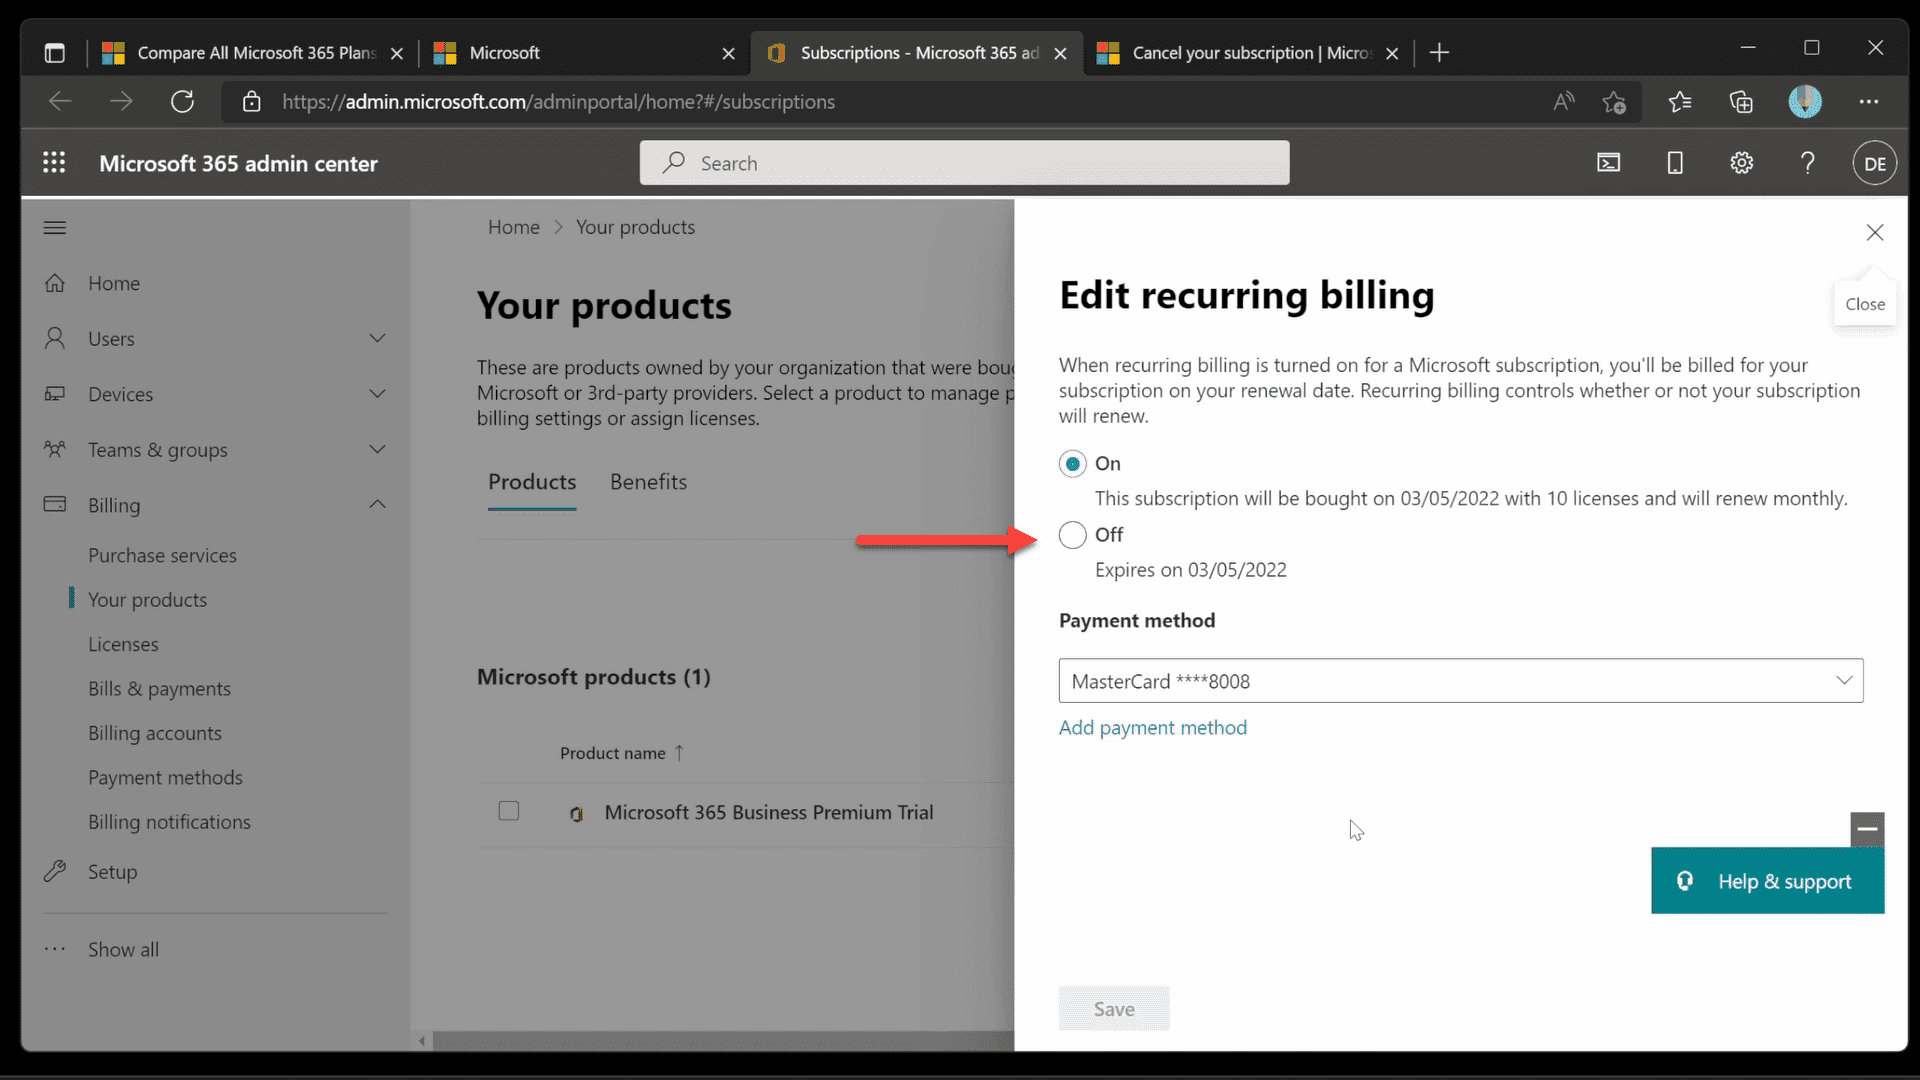Click the tab actions menu icon

point(55,53)
